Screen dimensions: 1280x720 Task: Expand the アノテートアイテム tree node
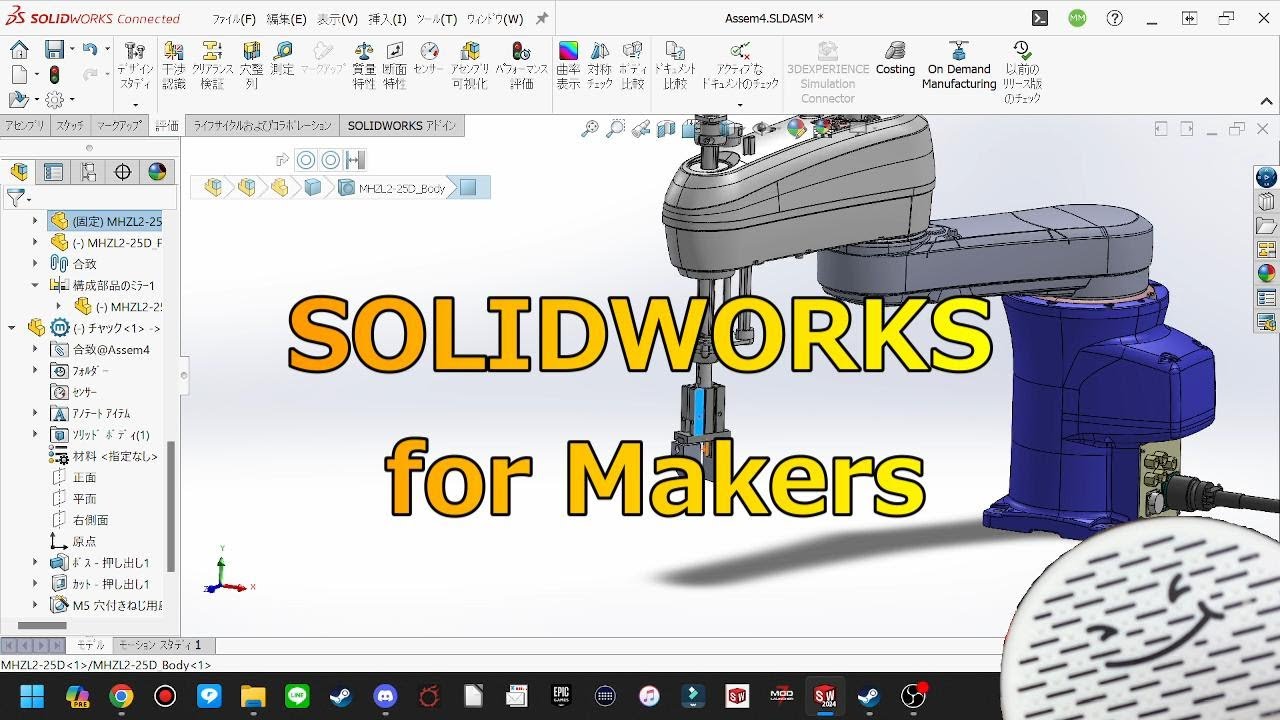pos(35,413)
